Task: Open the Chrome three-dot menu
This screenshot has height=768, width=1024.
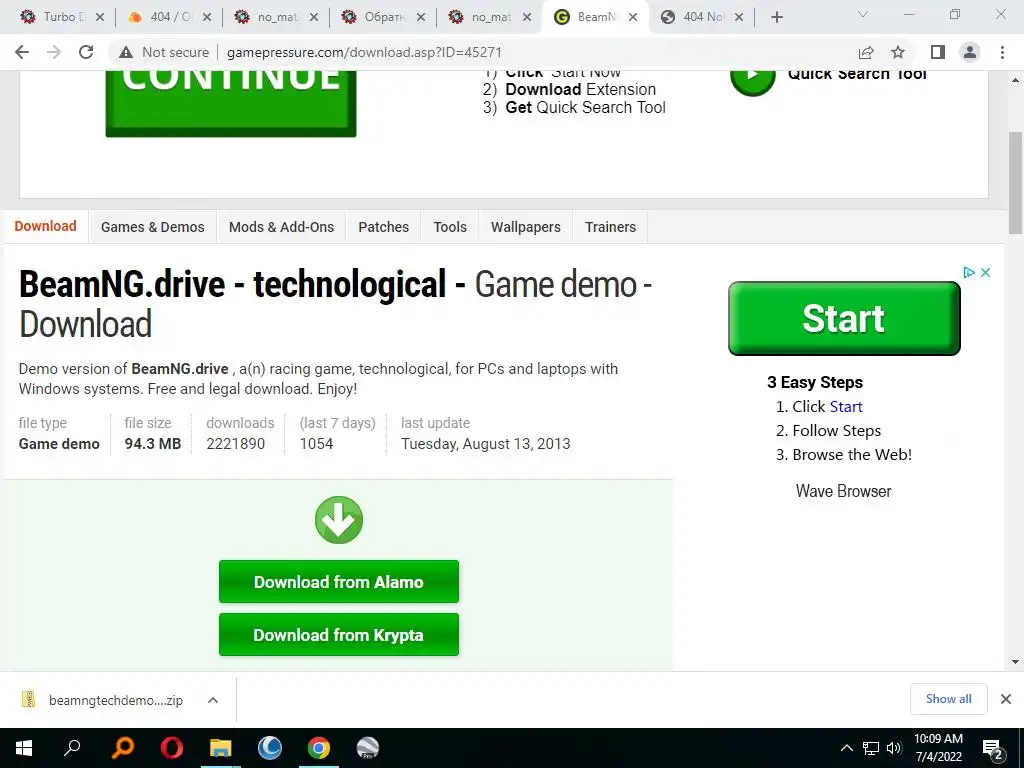Action: click(1002, 52)
